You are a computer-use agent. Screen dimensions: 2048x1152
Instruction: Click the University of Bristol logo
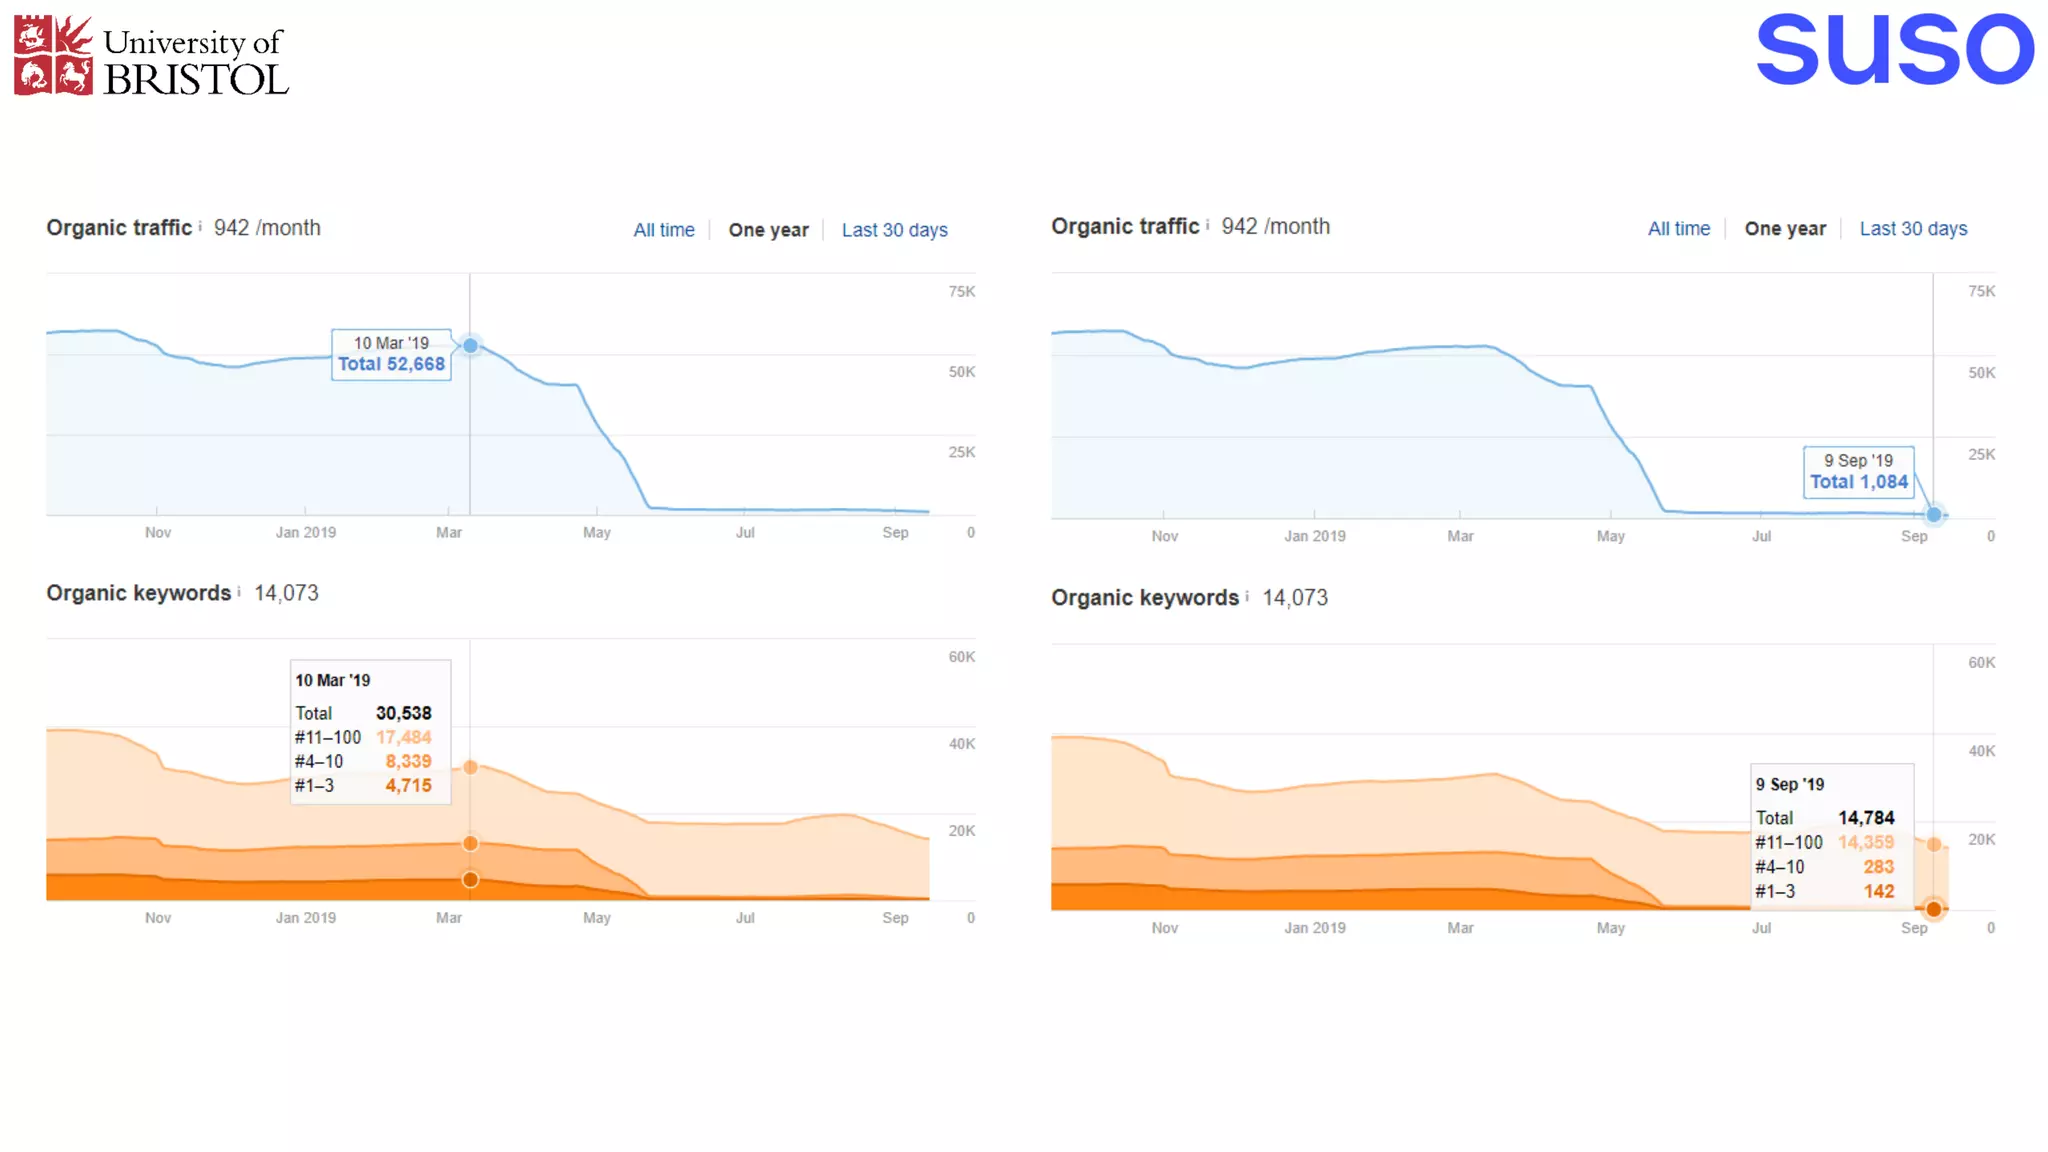[151, 56]
